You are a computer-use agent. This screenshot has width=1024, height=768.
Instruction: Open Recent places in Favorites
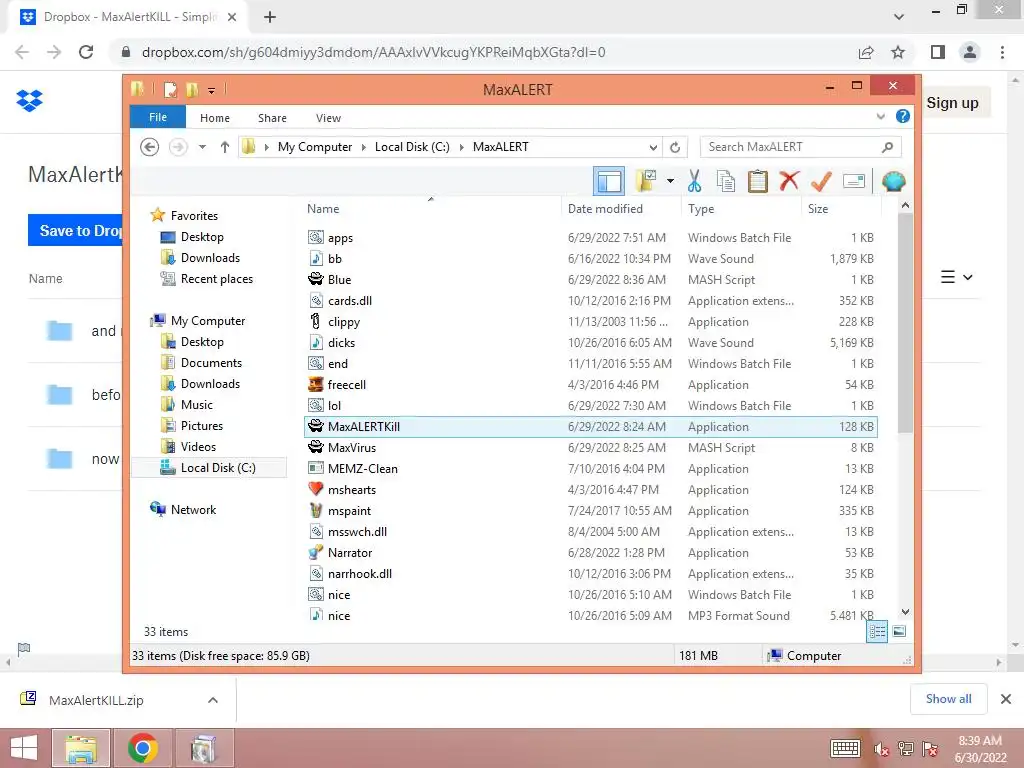(216, 279)
